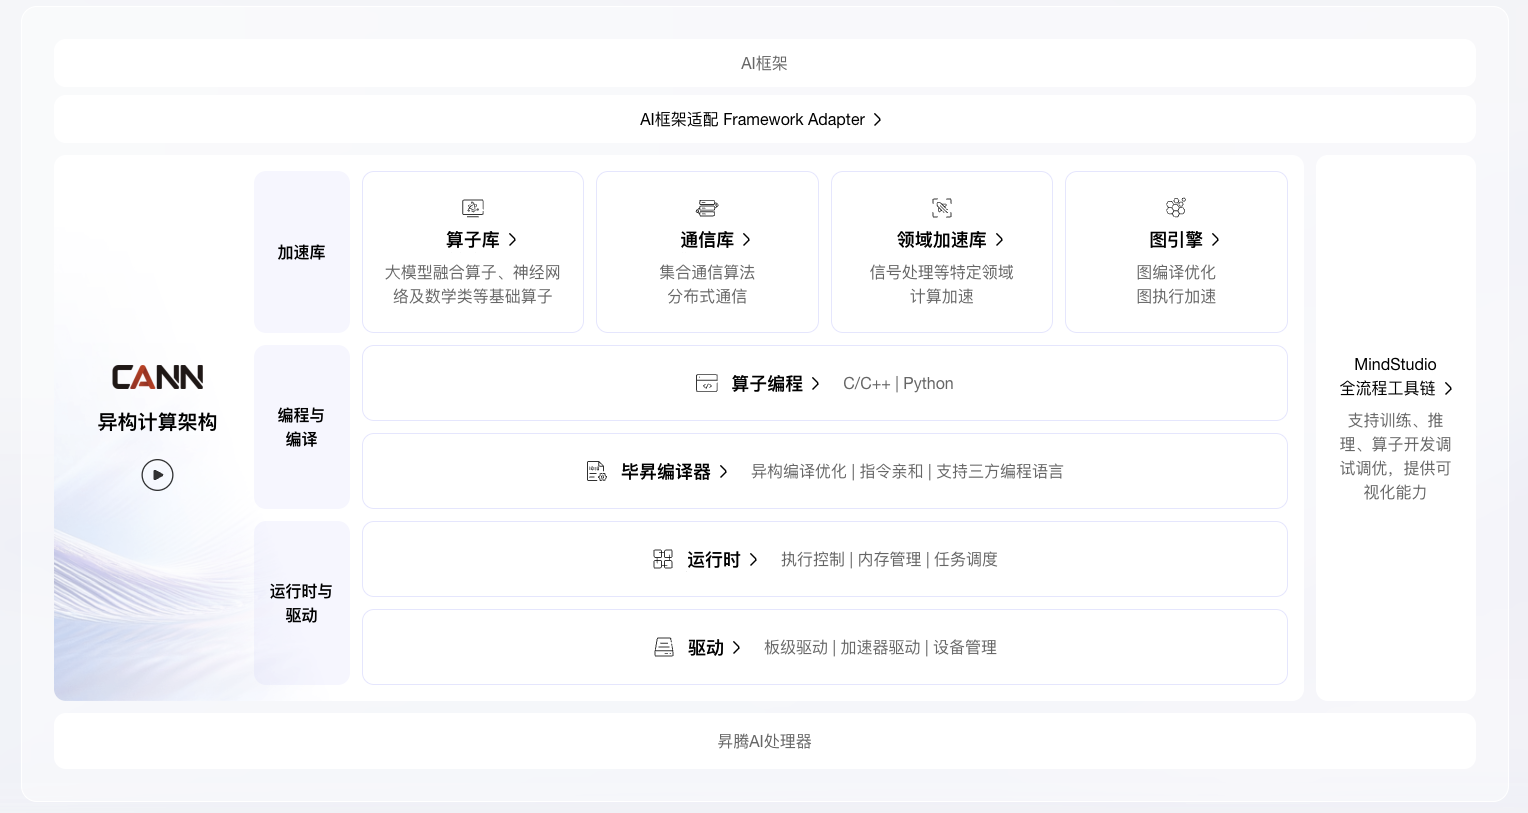Screen dimensions: 1528x813
Task: Play the CANN architecture video
Action: click(x=157, y=474)
